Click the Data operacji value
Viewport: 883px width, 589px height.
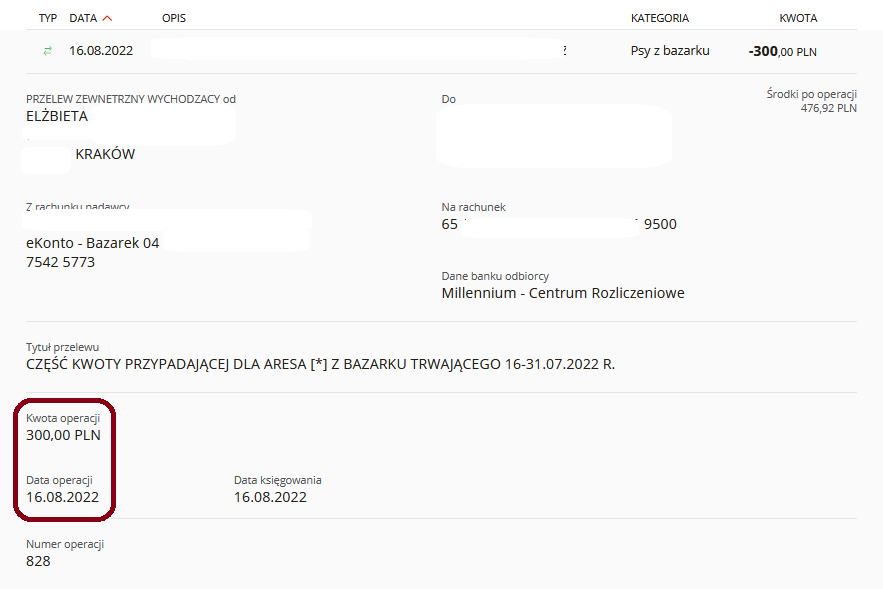pyautogui.click(x=62, y=497)
